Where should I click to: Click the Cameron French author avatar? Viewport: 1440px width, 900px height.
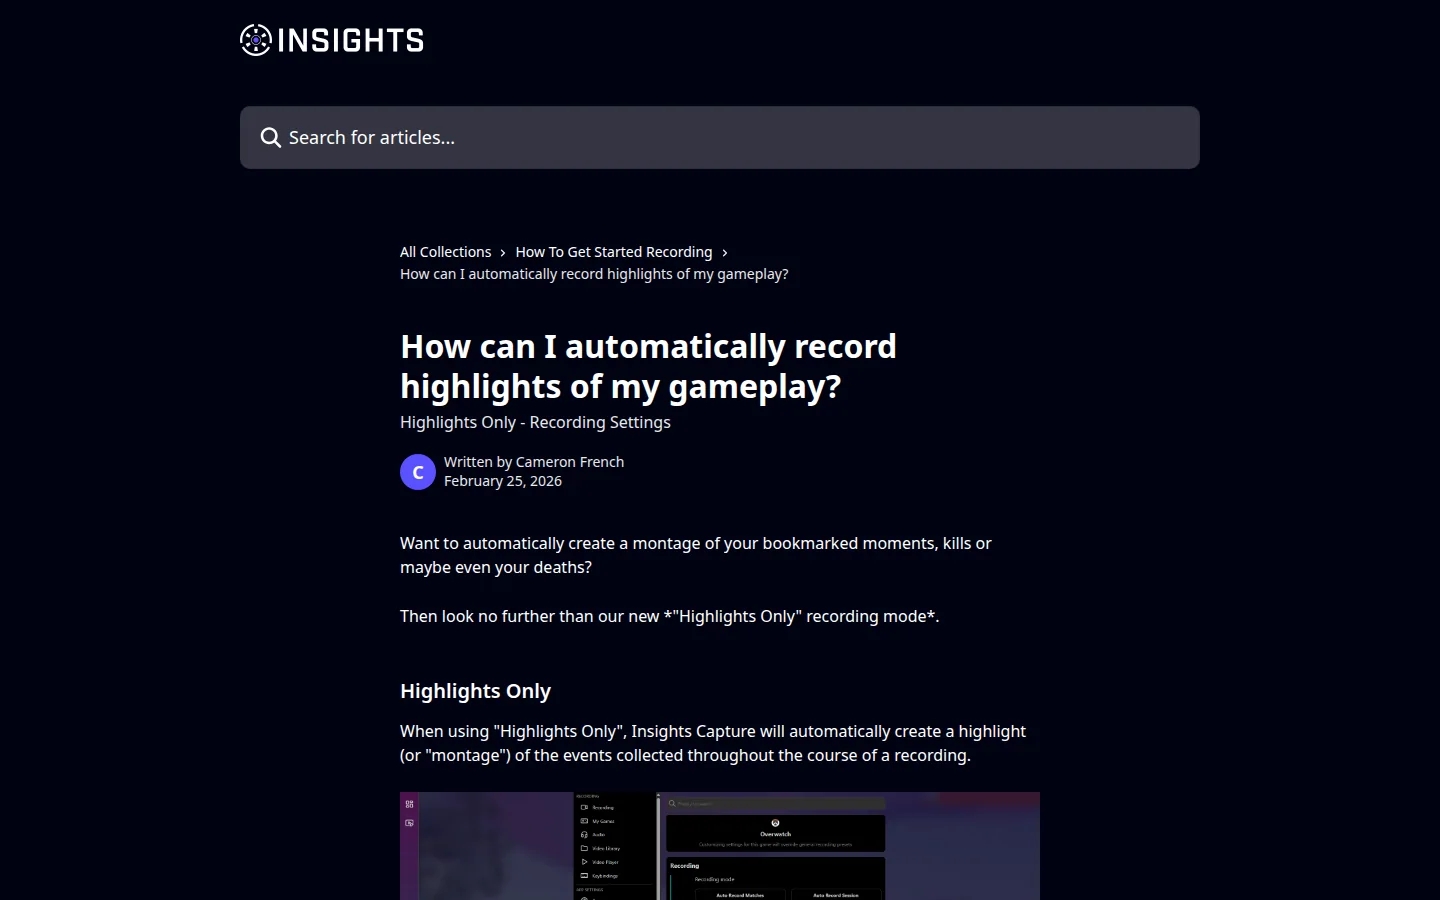coord(418,472)
